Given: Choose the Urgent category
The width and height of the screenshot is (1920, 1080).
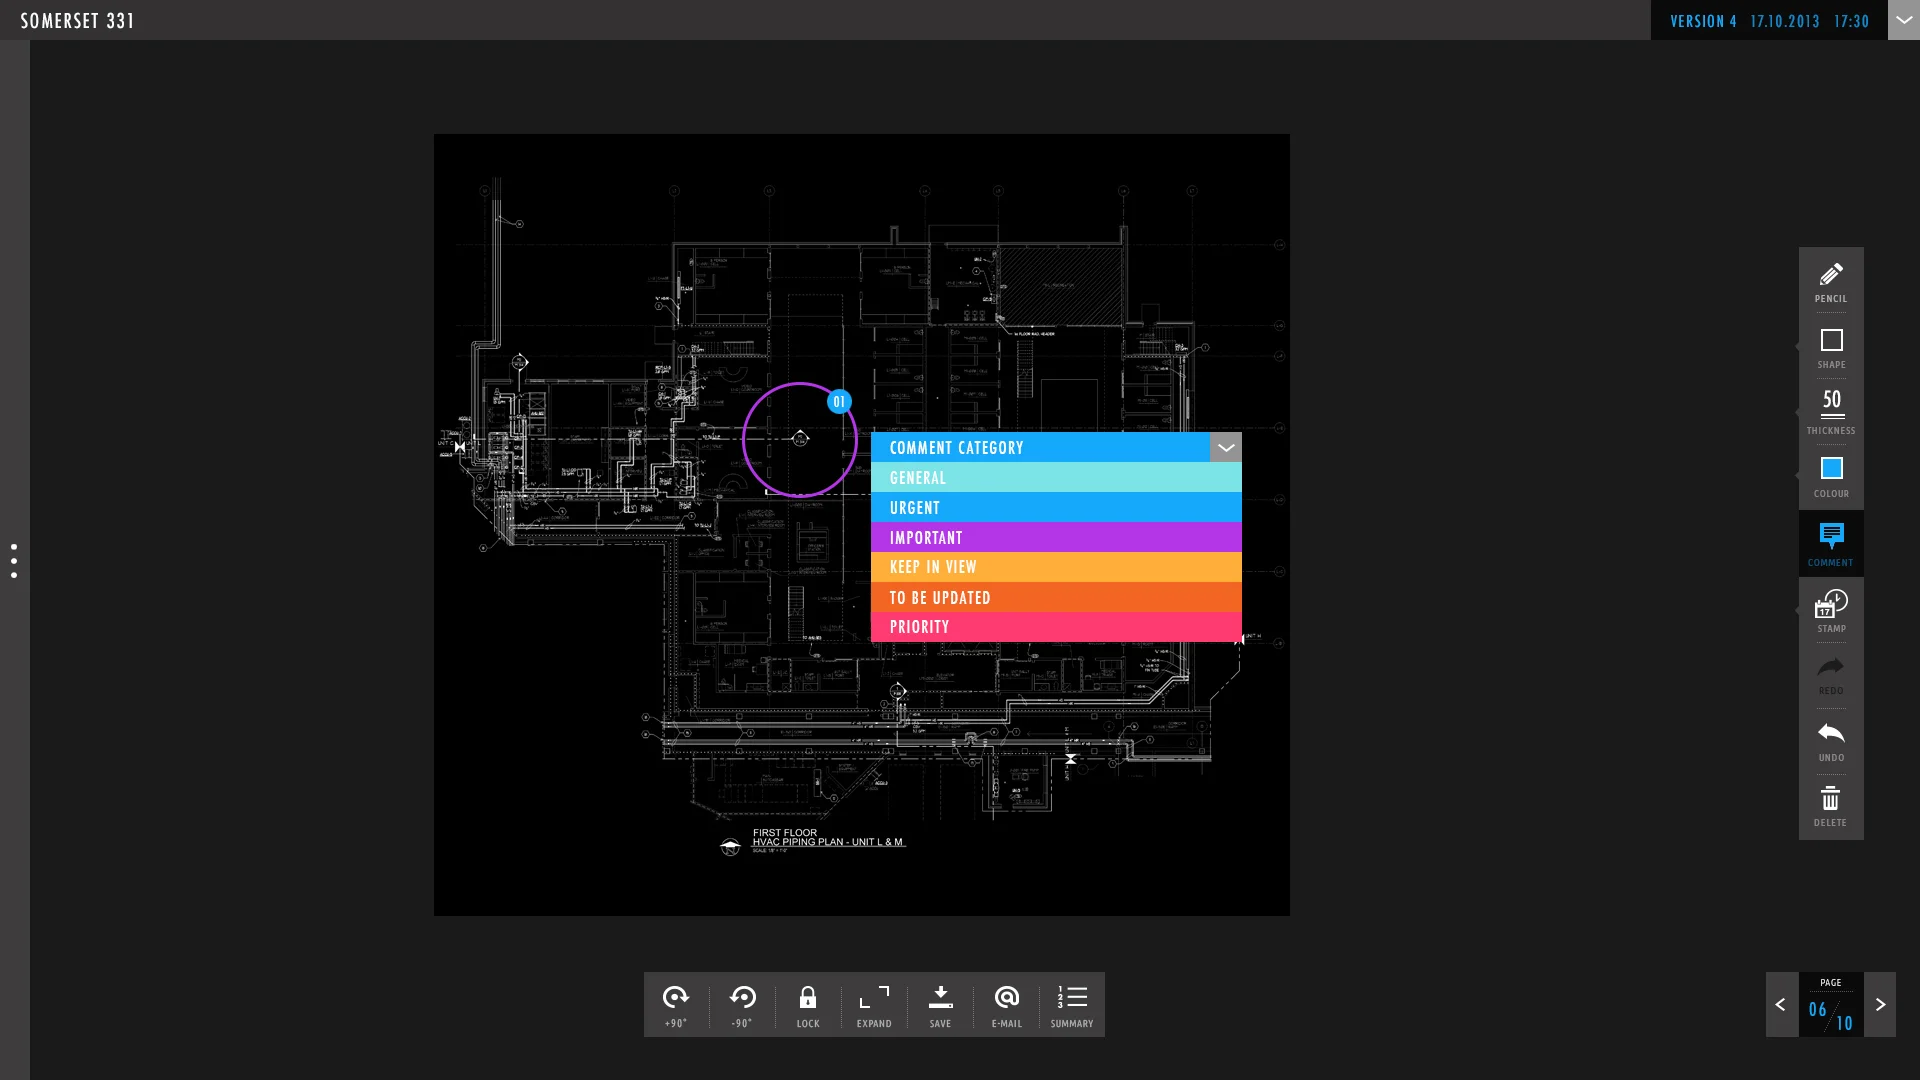Looking at the screenshot, I should [x=1056, y=507].
